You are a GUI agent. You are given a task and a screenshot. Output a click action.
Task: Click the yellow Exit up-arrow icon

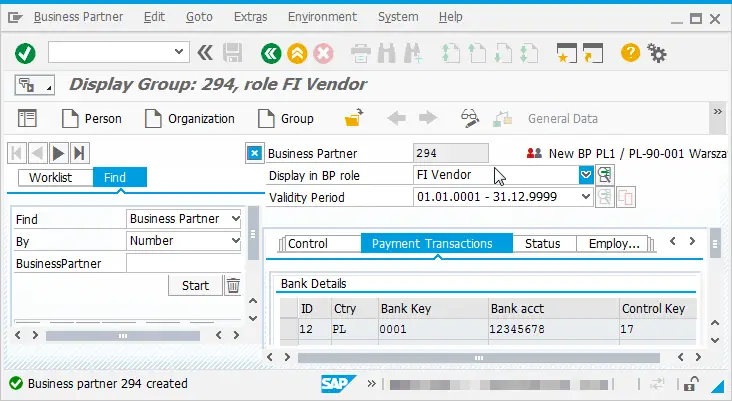tap(297, 53)
